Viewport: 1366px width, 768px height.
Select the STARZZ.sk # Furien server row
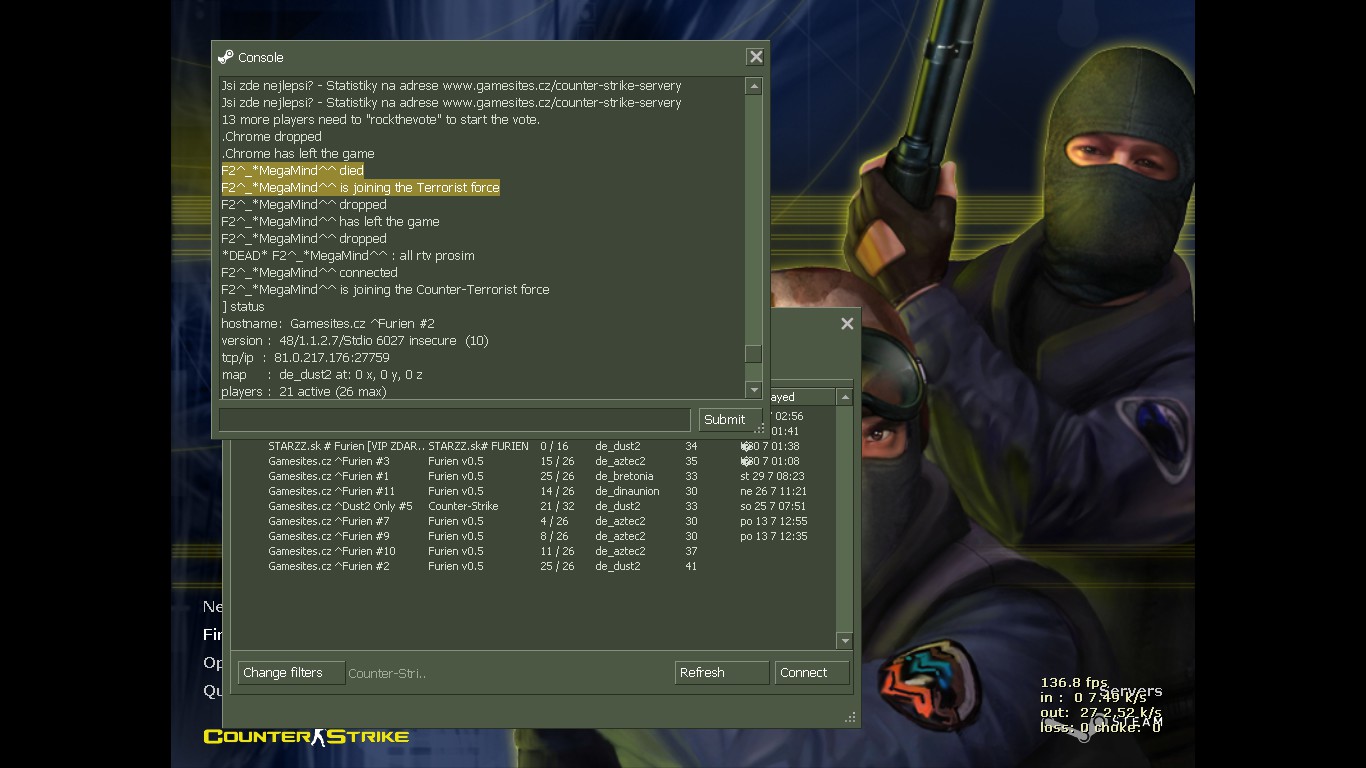(534, 446)
